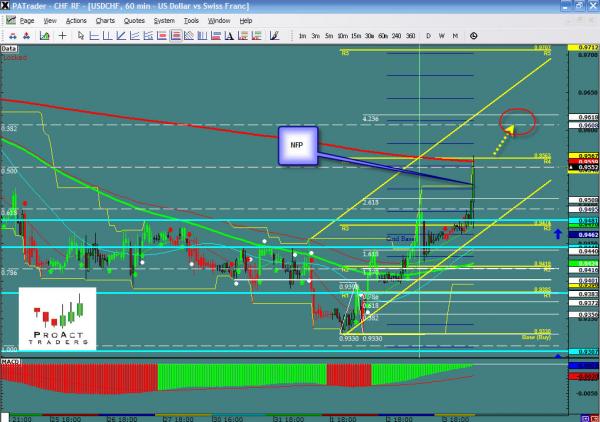Switch chart to 1m timeframe

click(302, 36)
